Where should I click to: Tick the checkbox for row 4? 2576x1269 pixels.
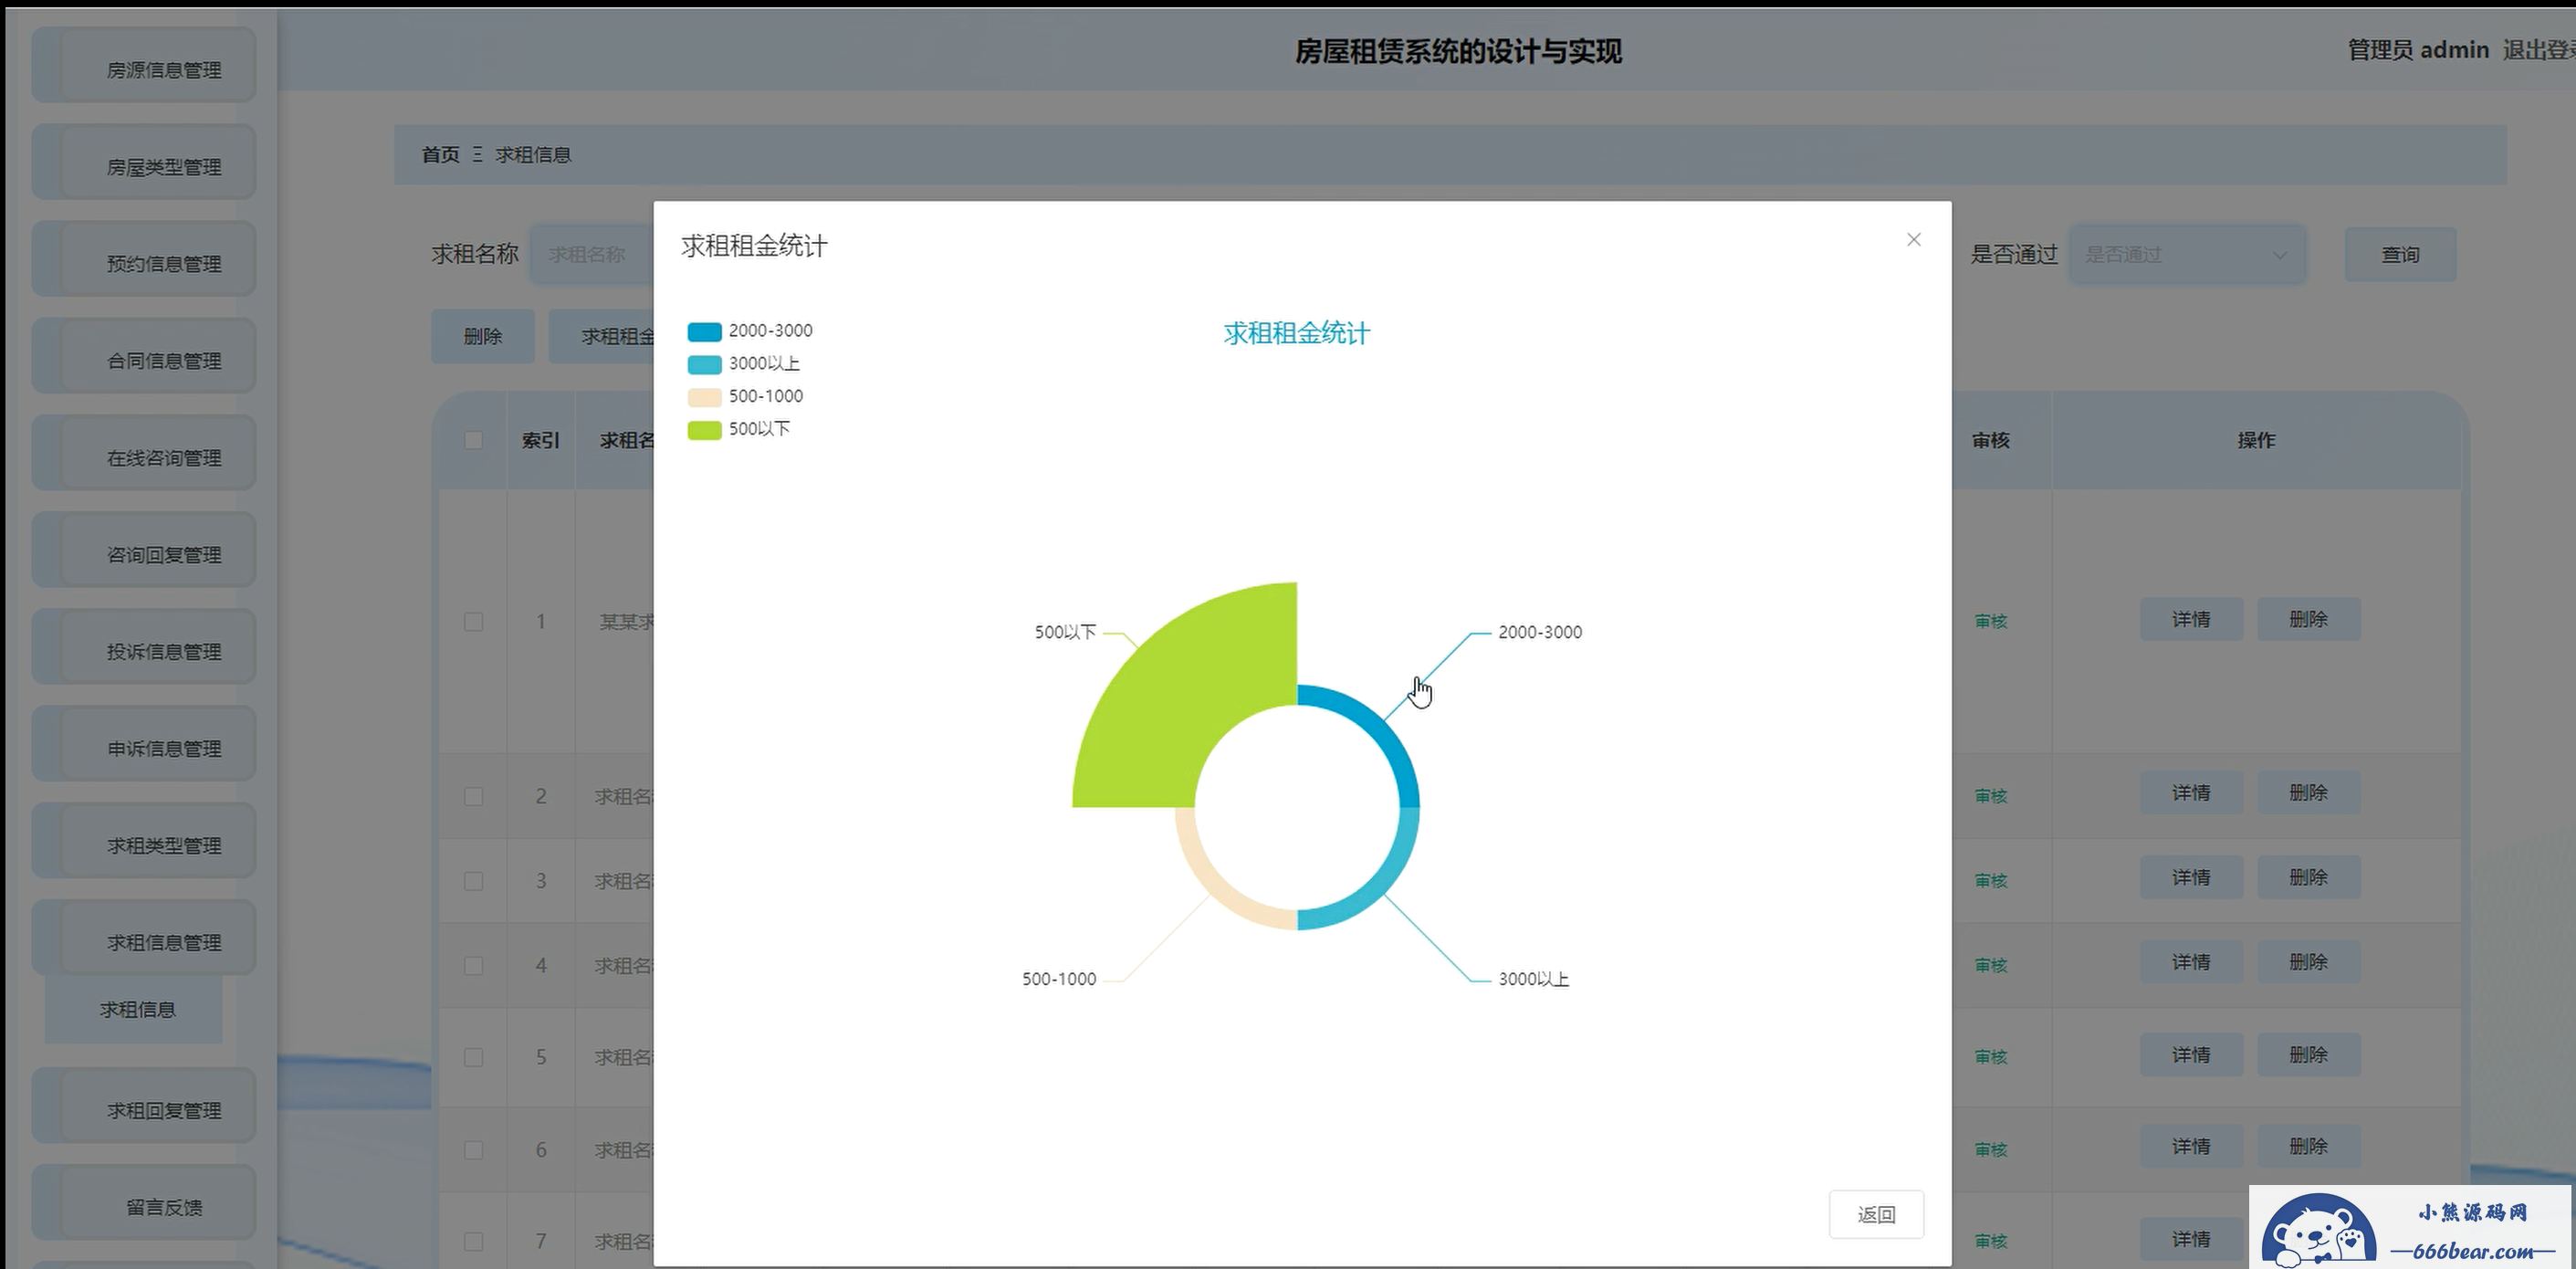point(473,966)
